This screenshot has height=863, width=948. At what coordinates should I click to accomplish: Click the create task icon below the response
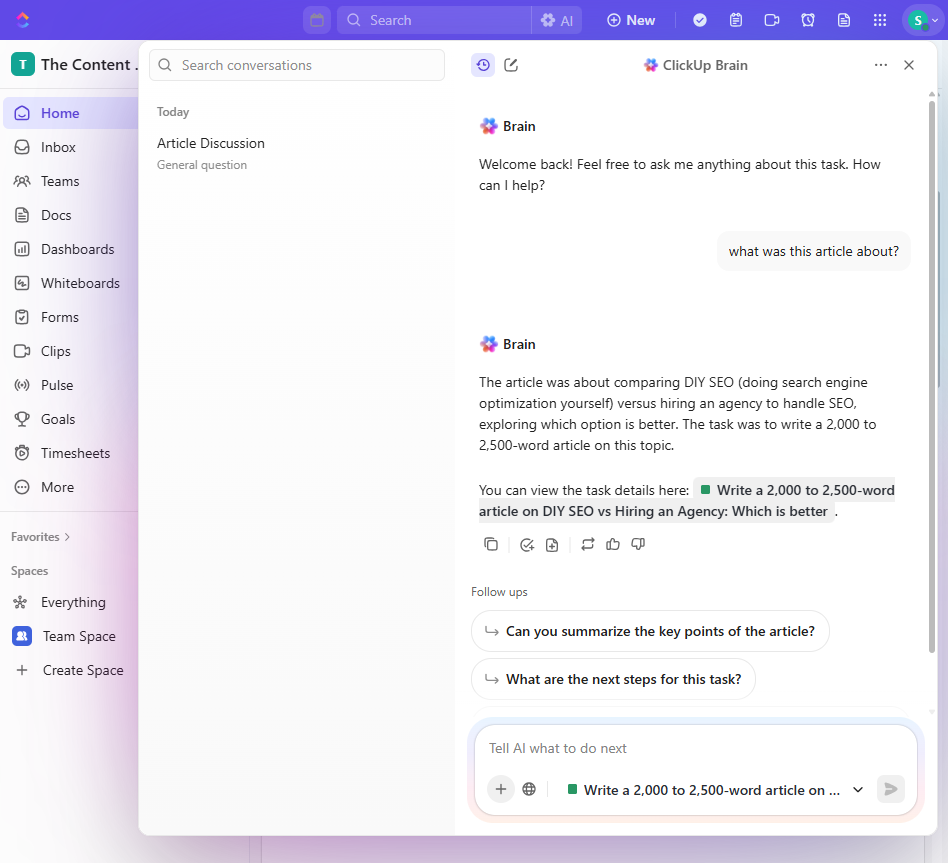[x=527, y=545]
